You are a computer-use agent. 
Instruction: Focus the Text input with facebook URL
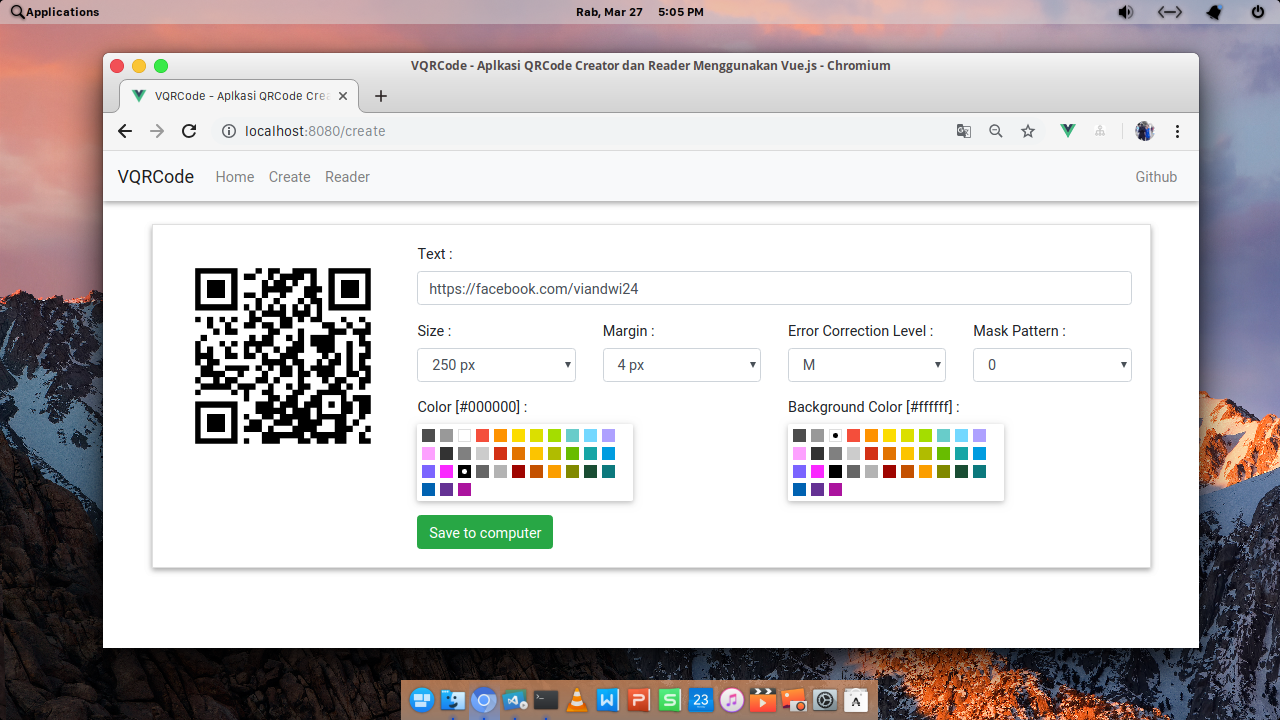click(774, 288)
